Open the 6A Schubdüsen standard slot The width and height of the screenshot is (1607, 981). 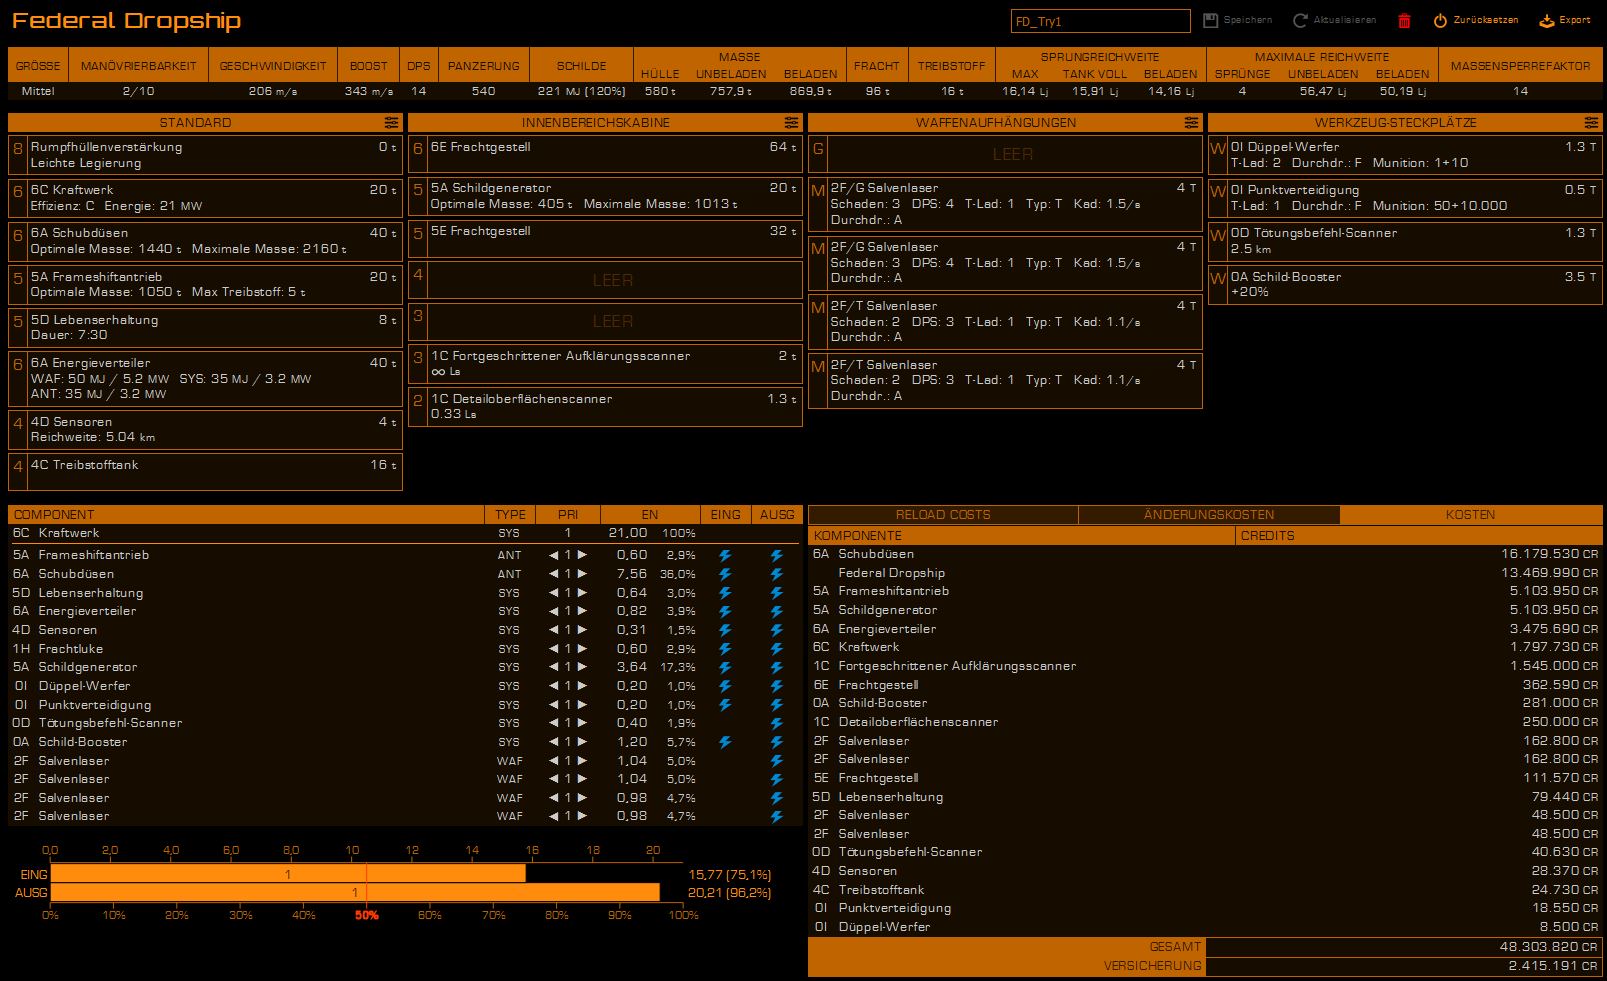click(x=205, y=241)
